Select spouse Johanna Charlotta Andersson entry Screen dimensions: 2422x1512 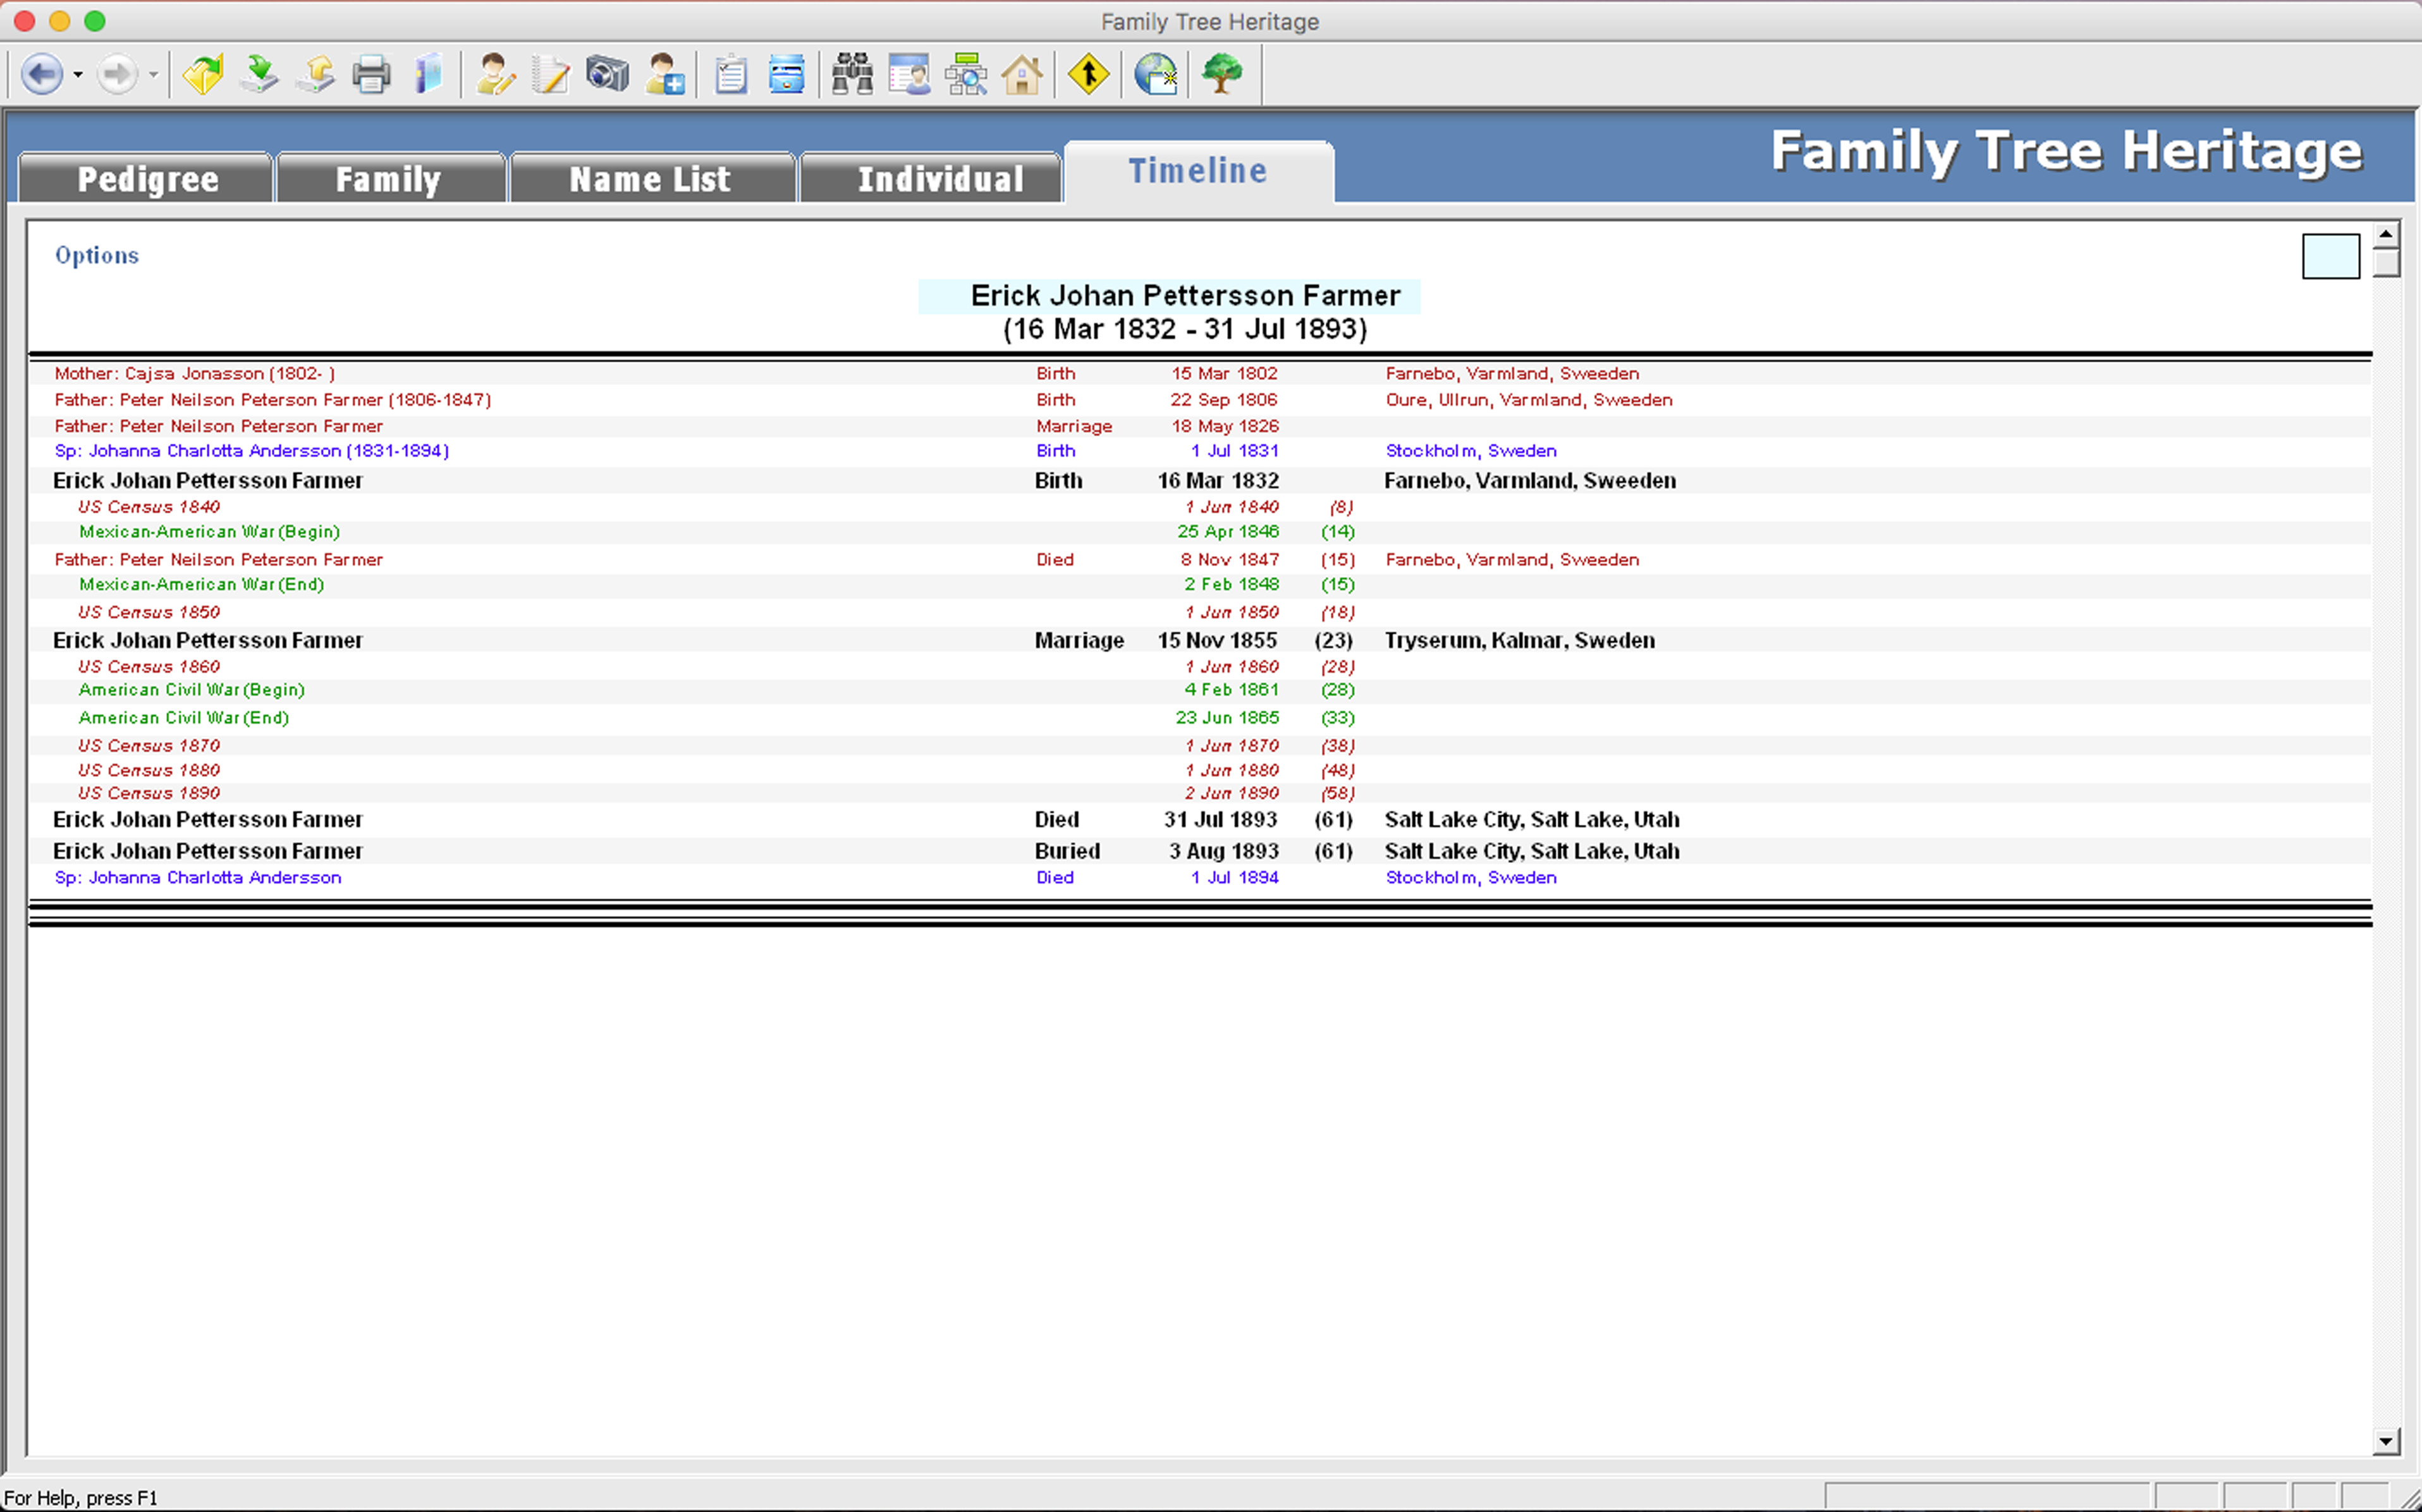pyautogui.click(x=250, y=451)
